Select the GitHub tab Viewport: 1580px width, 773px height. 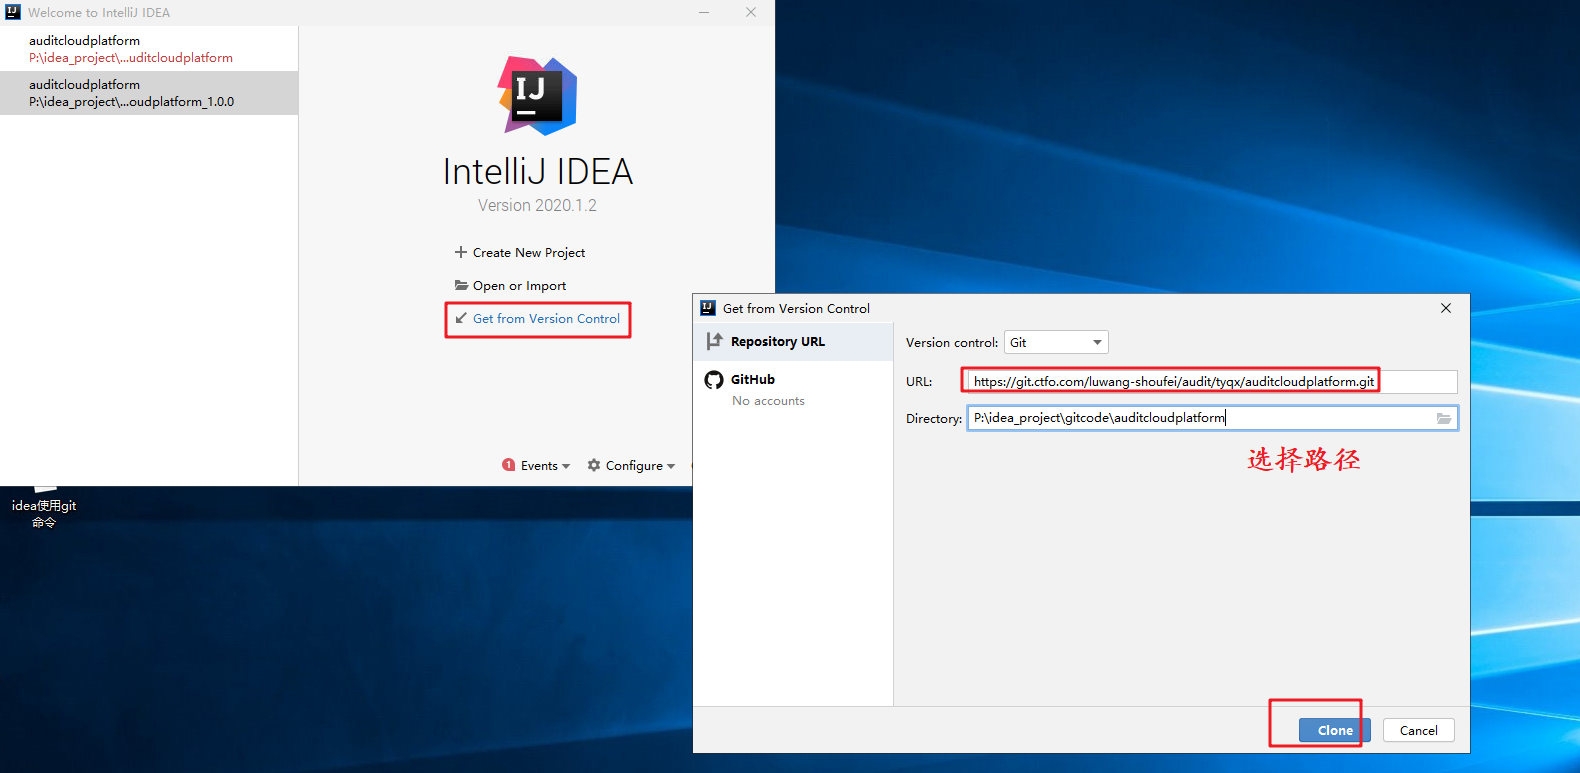(793, 389)
